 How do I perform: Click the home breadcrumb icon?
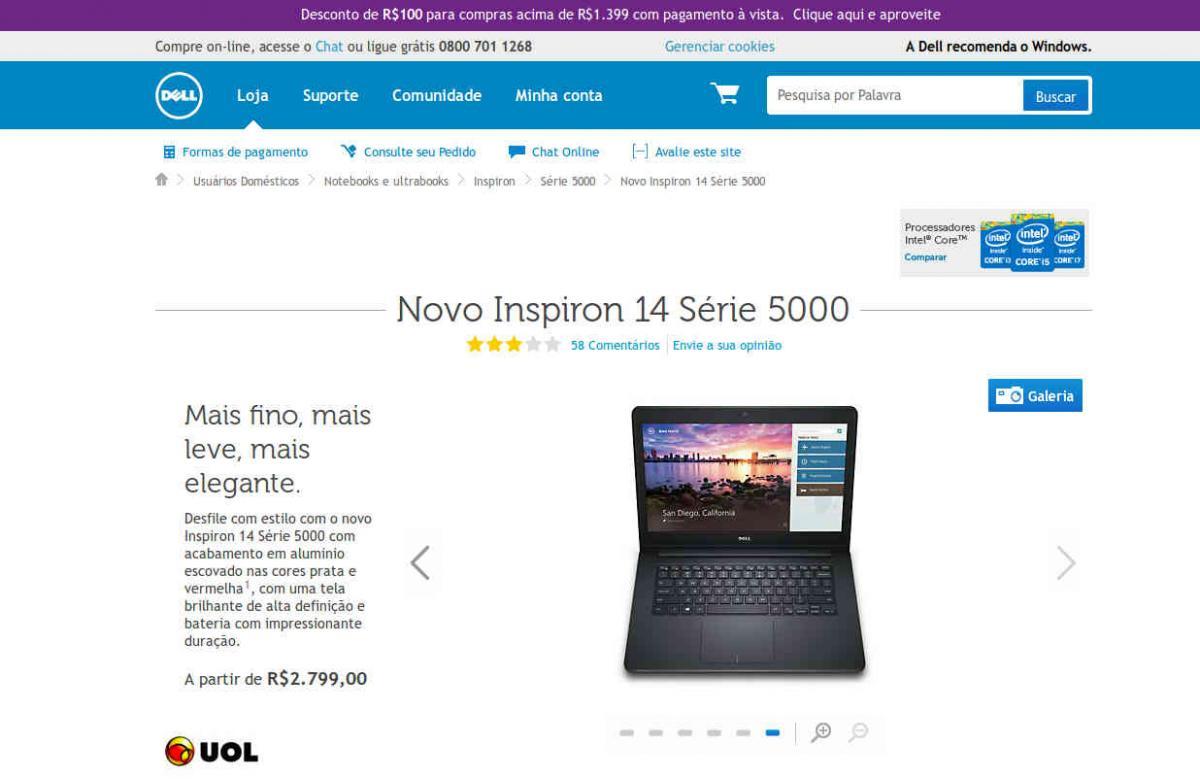(161, 180)
